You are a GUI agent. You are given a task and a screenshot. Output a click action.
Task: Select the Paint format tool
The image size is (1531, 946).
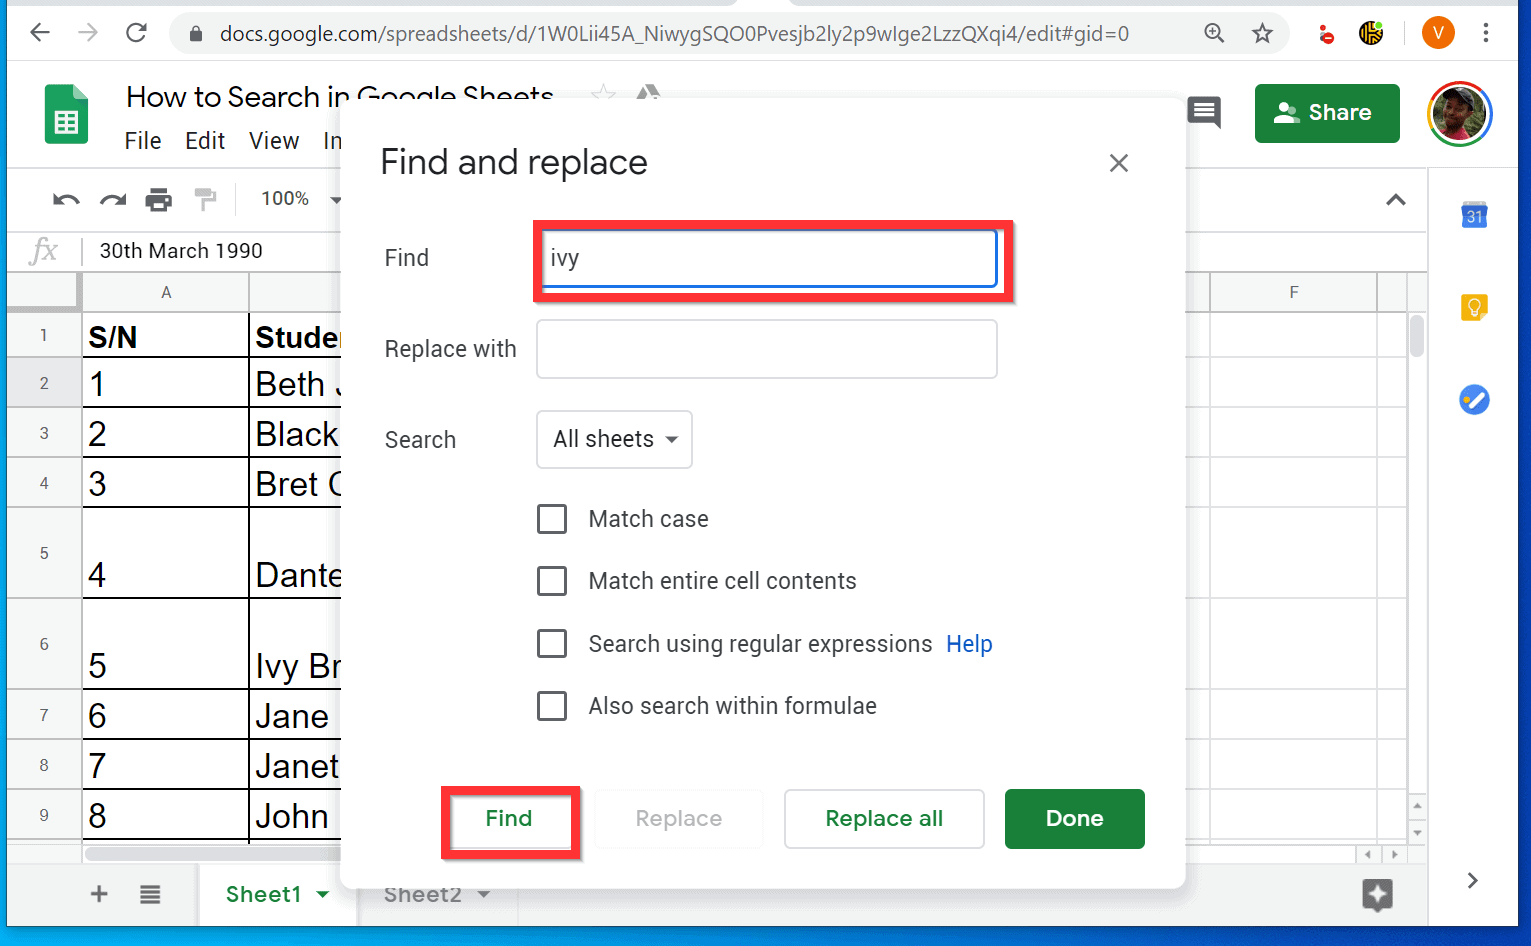click(205, 199)
